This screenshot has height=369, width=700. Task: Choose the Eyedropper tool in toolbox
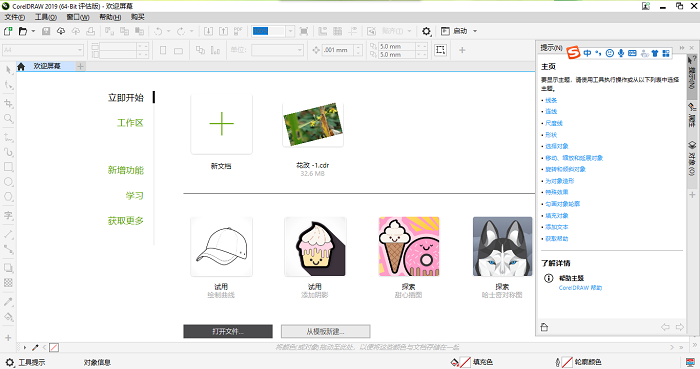8,302
